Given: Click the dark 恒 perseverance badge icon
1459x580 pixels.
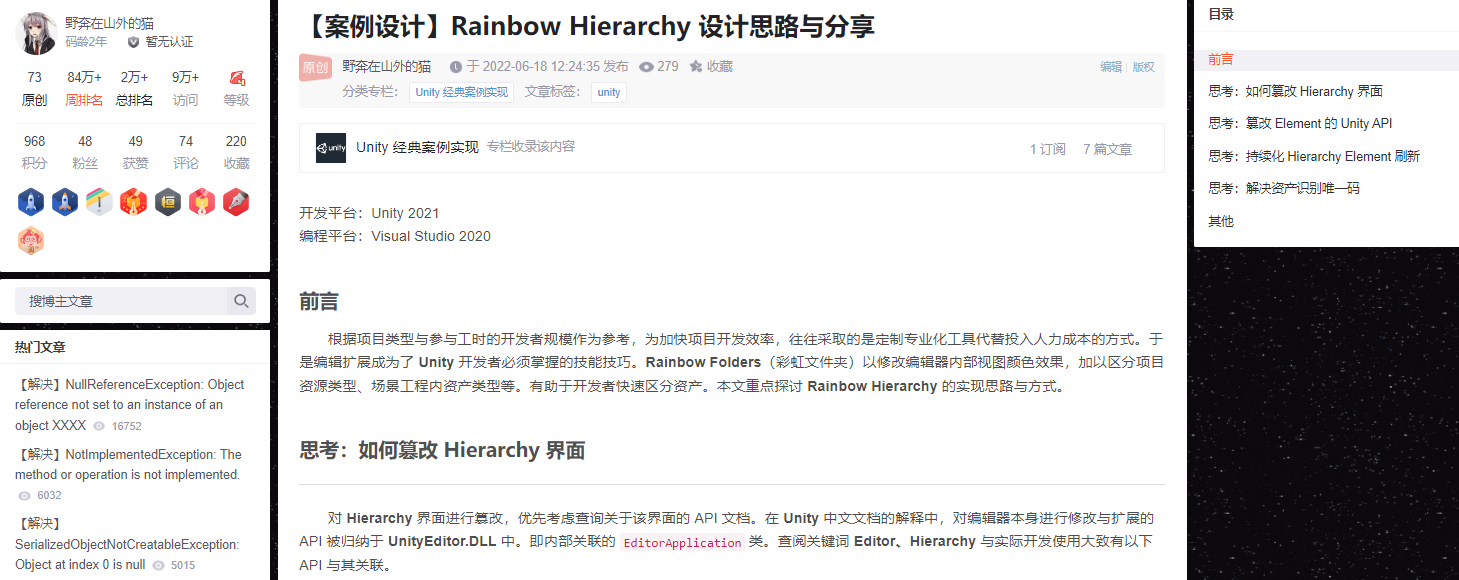Looking at the screenshot, I should (x=167, y=201).
